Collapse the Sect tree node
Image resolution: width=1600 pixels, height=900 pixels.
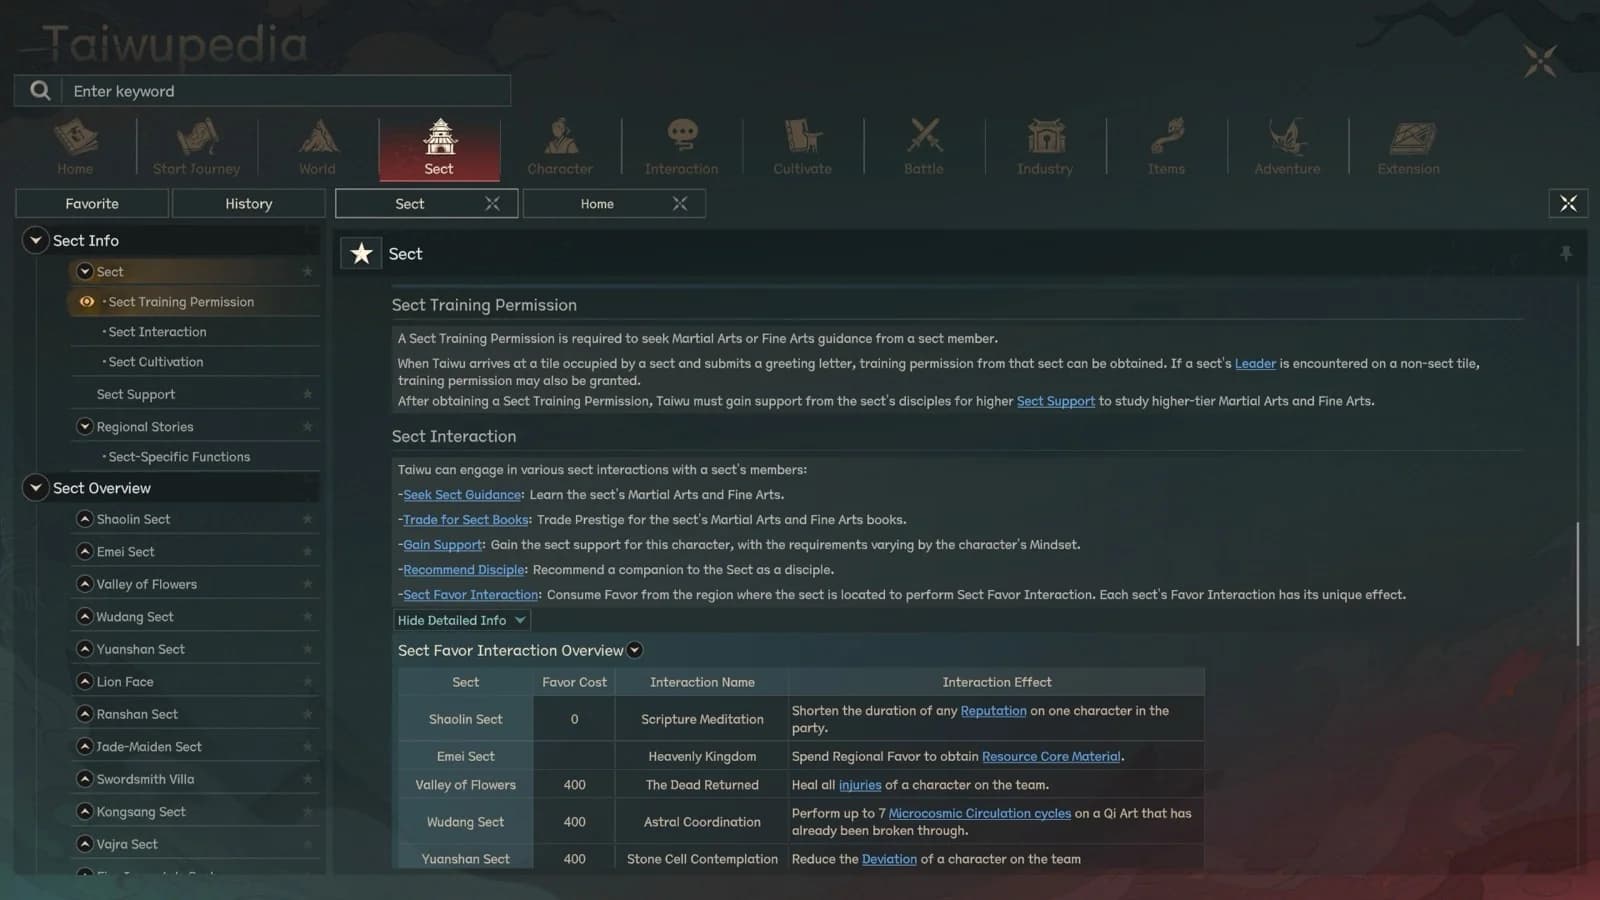tap(85, 272)
